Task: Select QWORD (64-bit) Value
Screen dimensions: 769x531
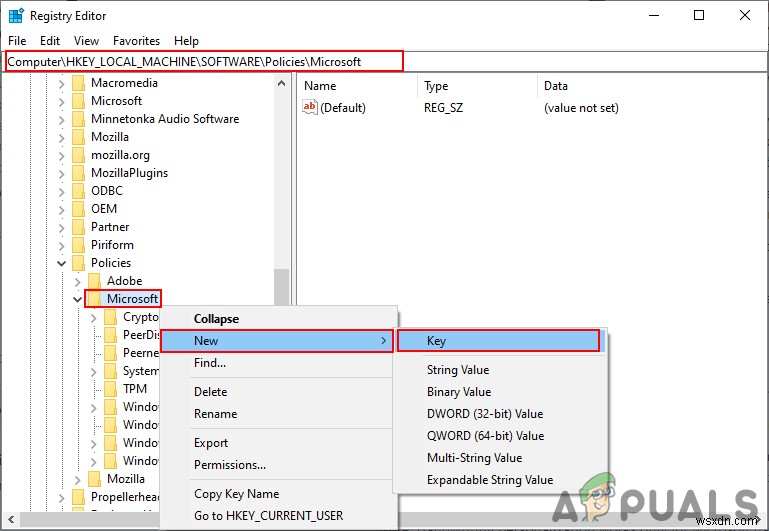Action: pos(500,436)
